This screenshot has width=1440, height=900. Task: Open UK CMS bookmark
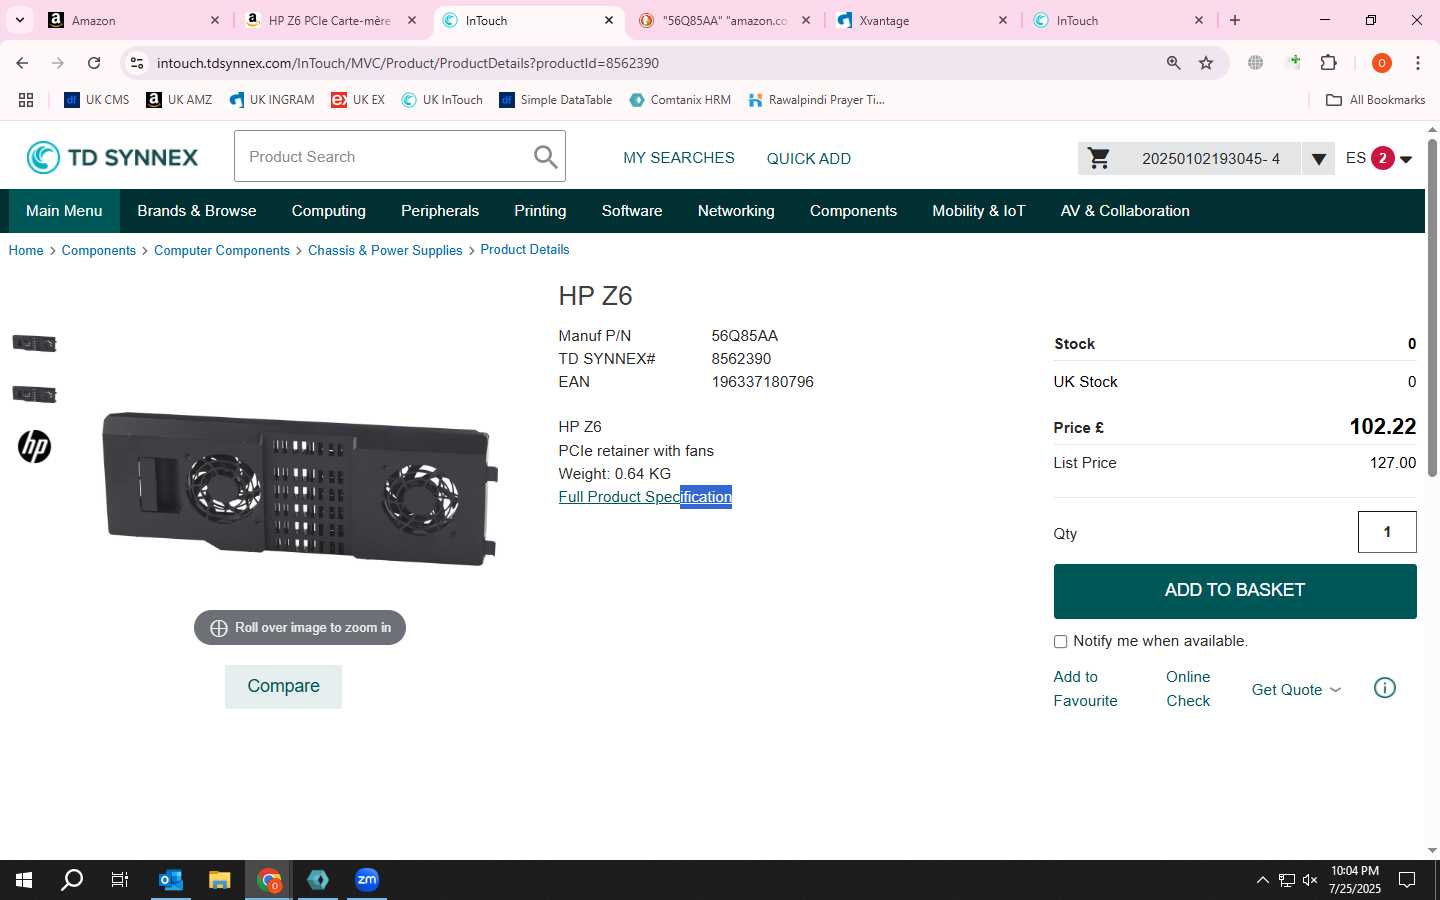coord(97,100)
